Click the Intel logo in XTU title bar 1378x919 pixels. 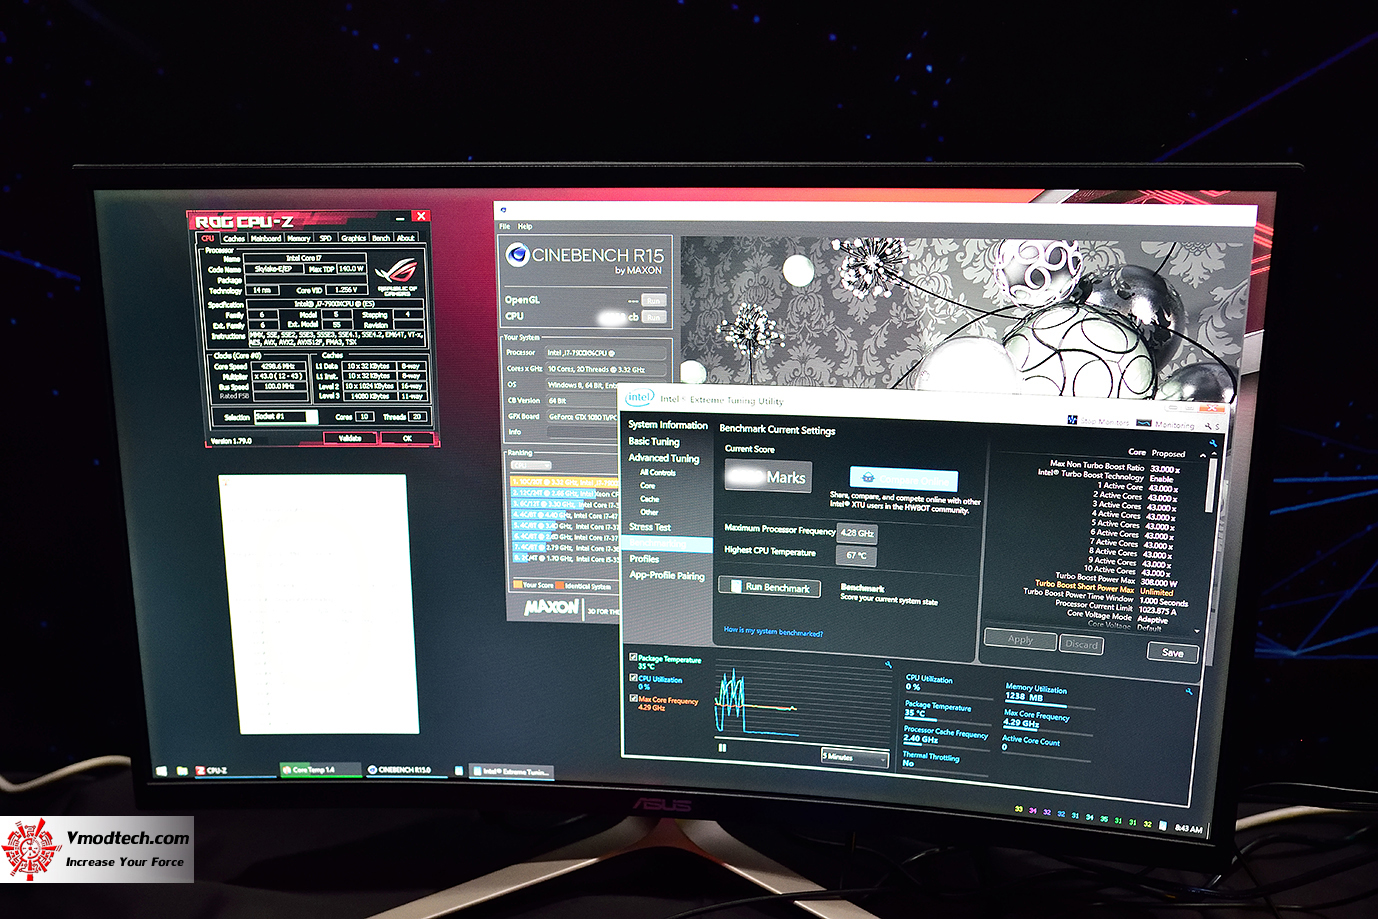click(639, 398)
